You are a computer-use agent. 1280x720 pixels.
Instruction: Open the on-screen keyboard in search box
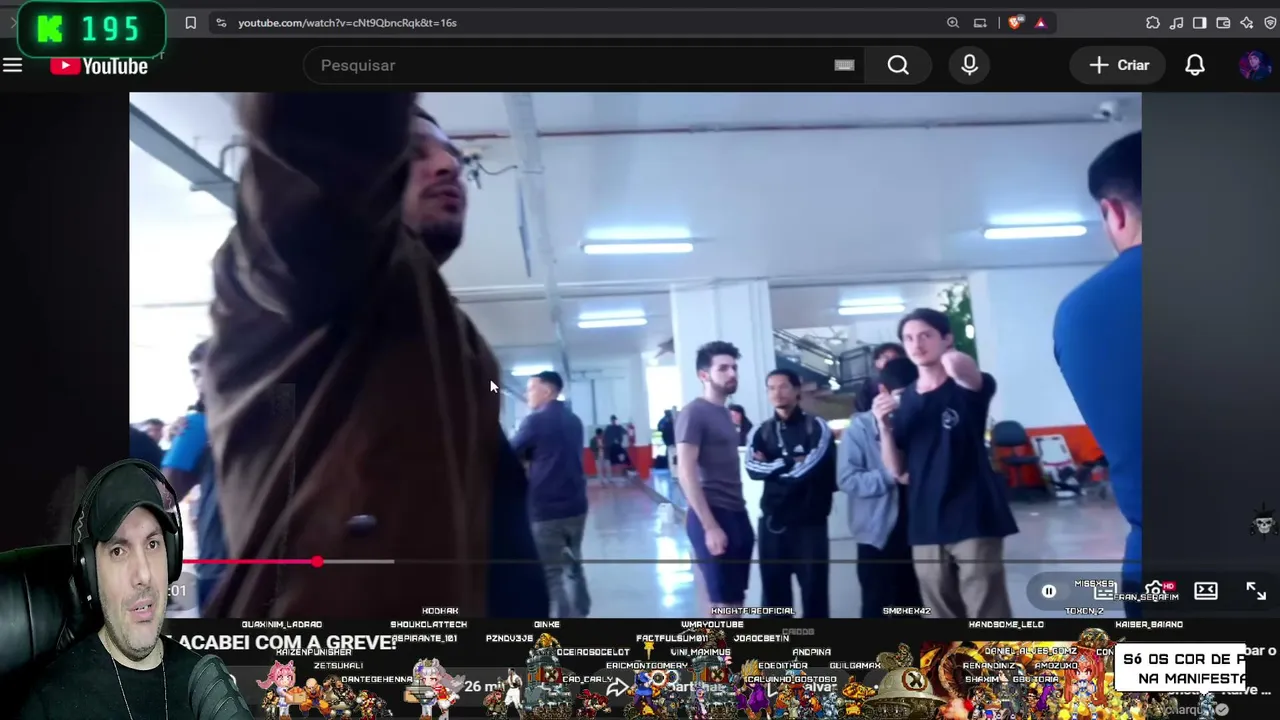pyautogui.click(x=844, y=65)
